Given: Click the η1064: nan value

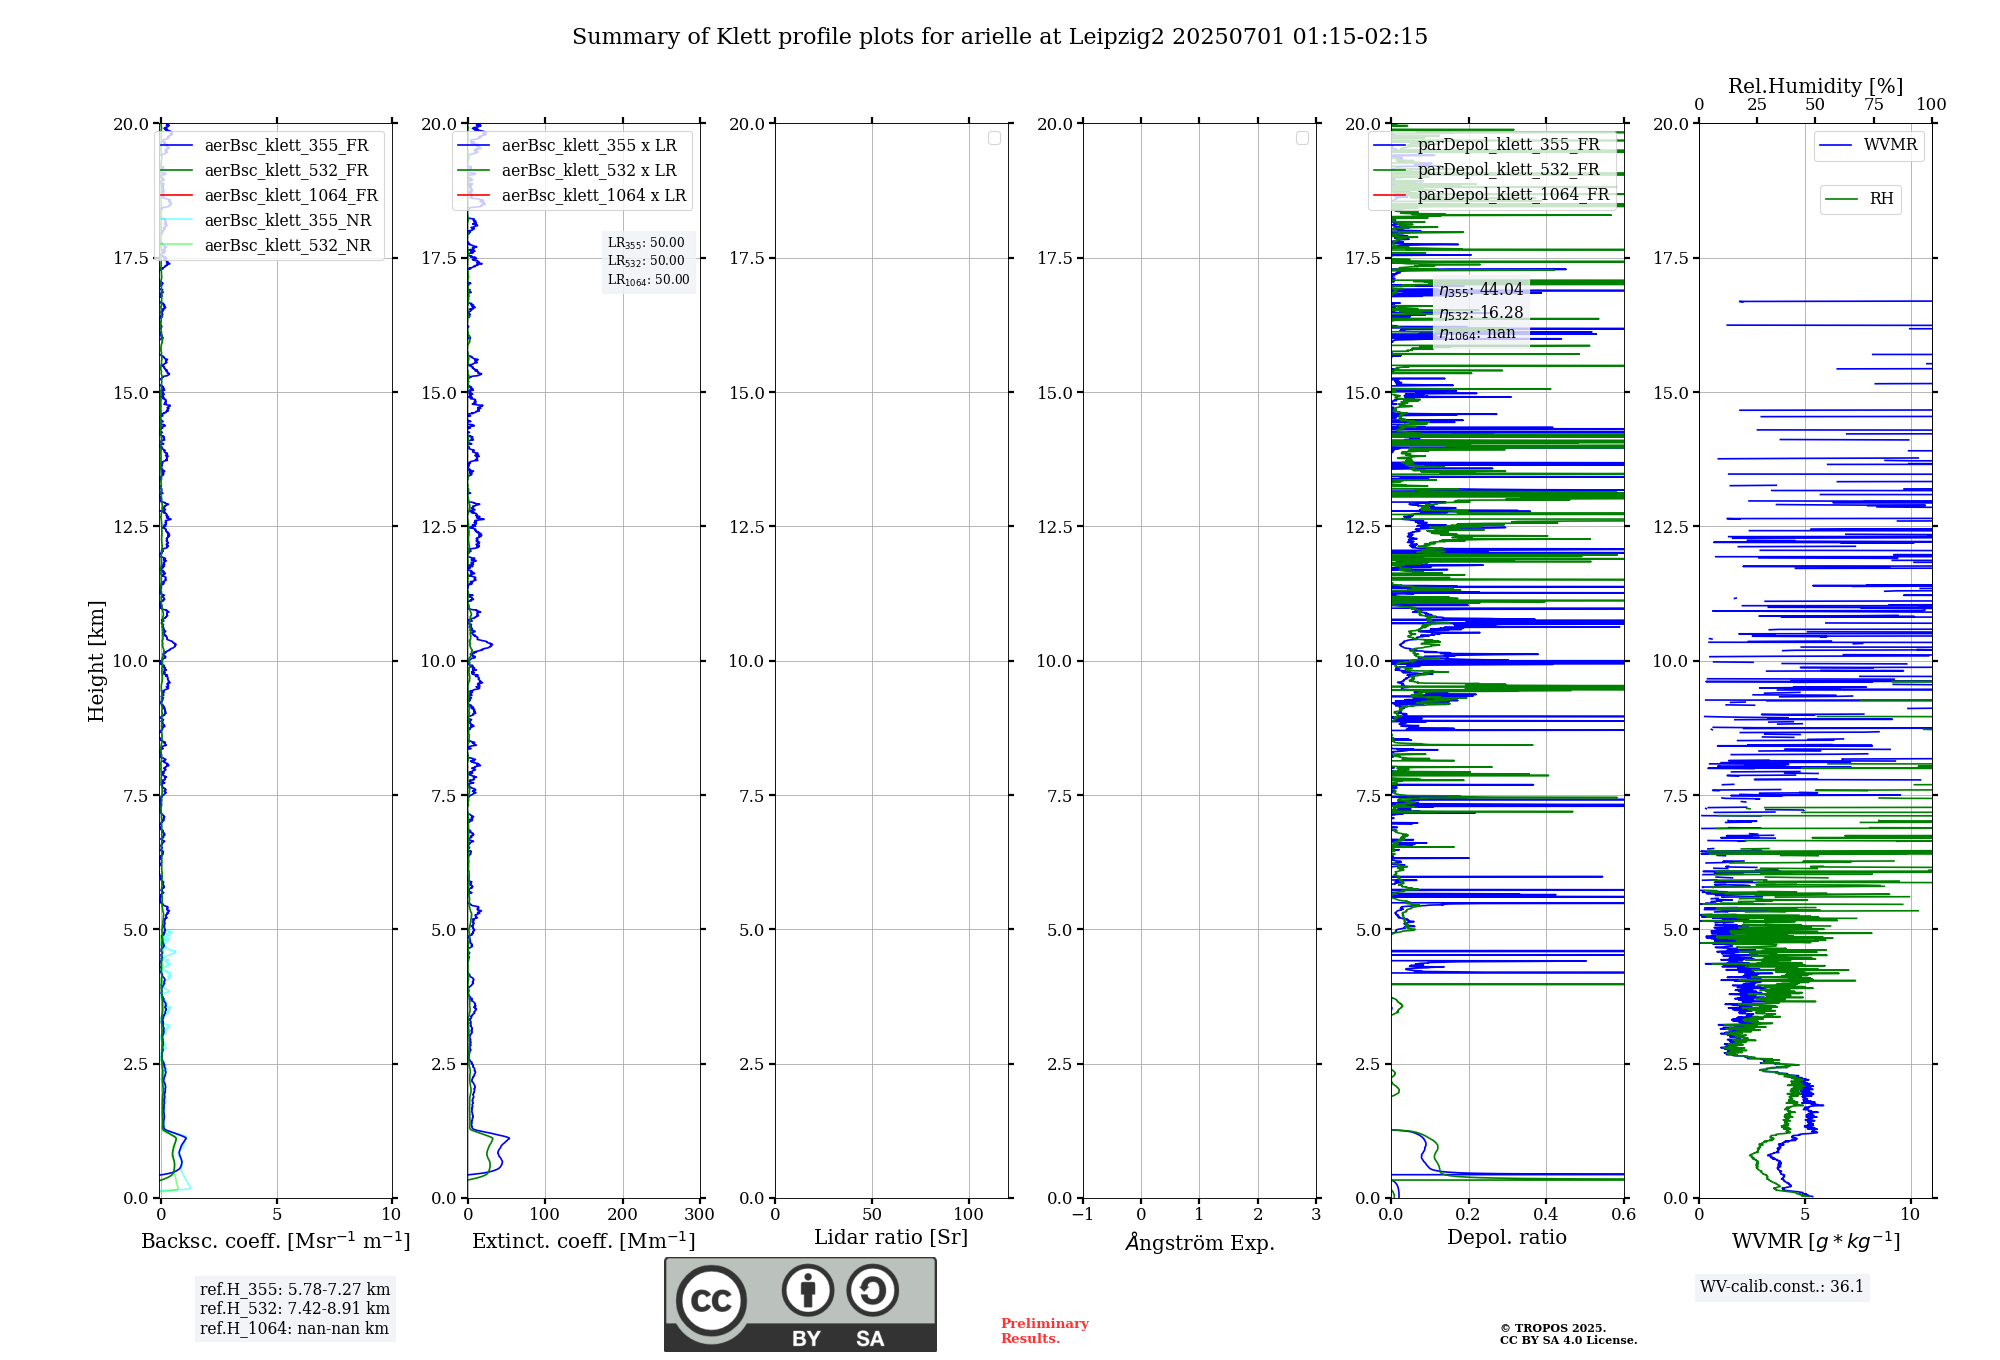Looking at the screenshot, I should coord(1477,334).
